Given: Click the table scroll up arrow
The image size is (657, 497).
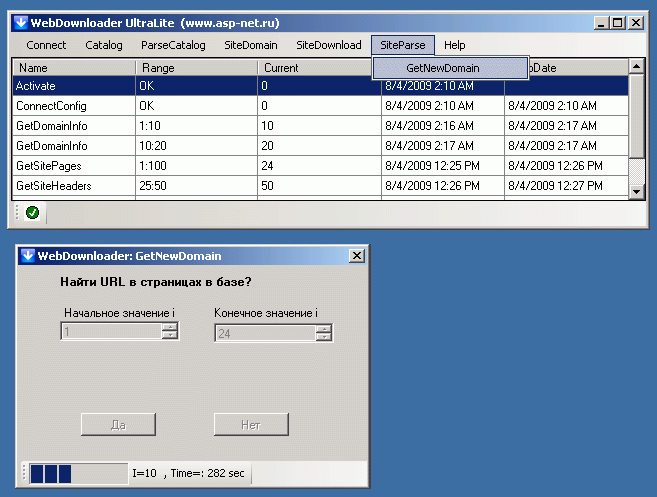Looking at the screenshot, I should tap(636, 66).
